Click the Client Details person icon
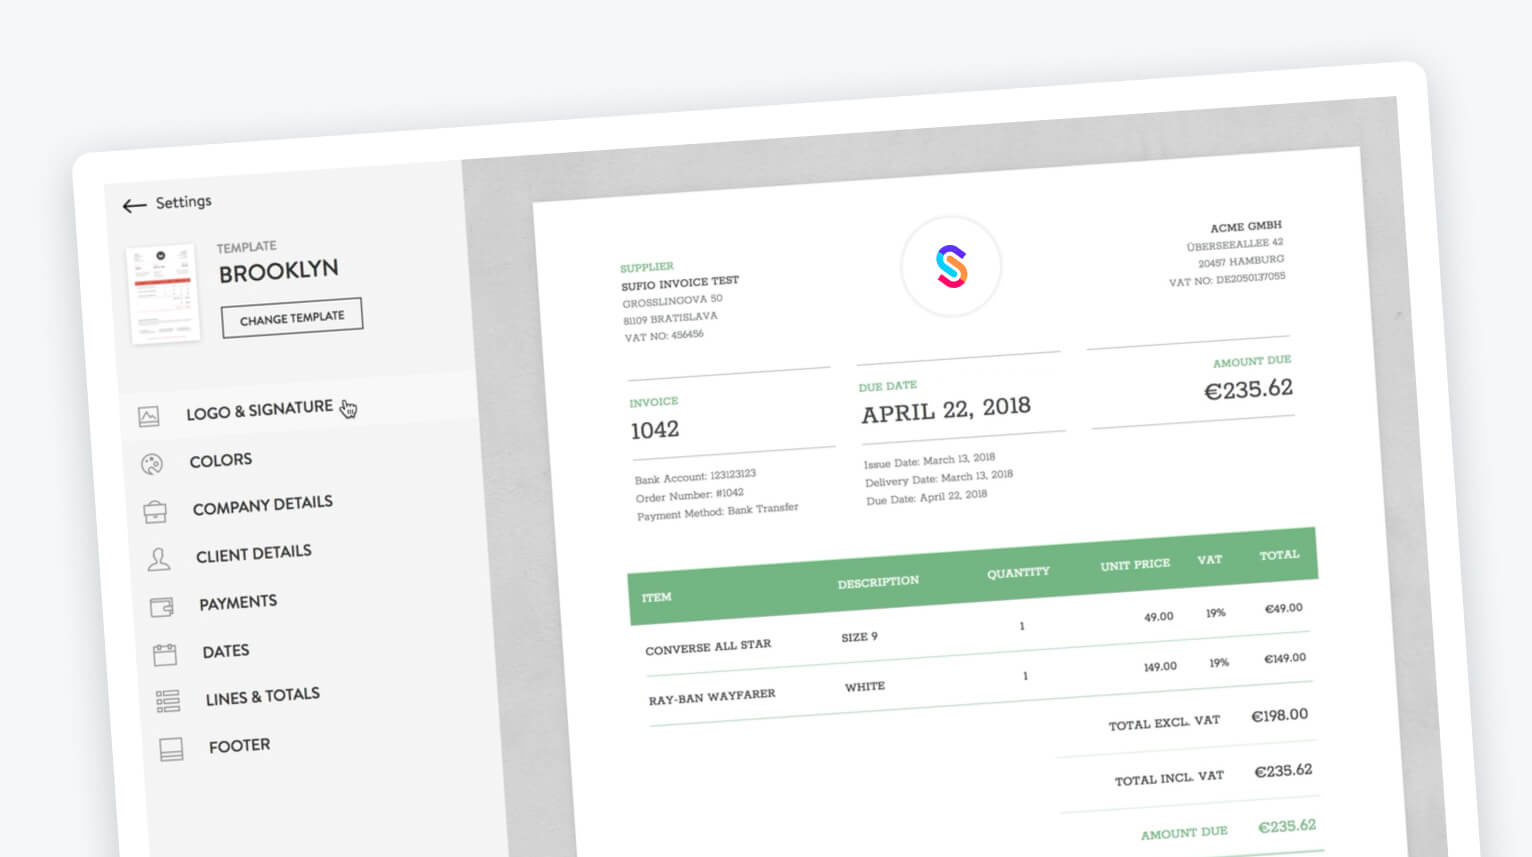The height and width of the screenshot is (857, 1532). click(x=158, y=559)
